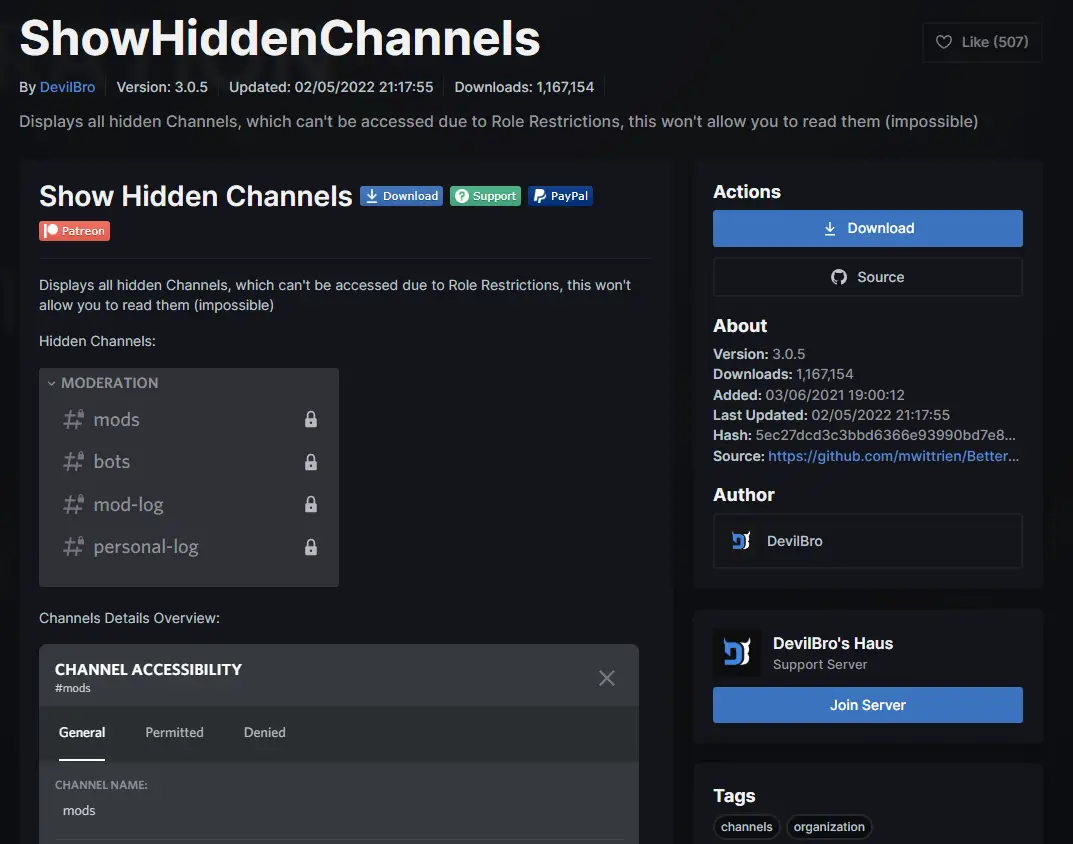Image resolution: width=1073 pixels, height=844 pixels.
Task: Collapse the MODERATION category
Action: (x=103, y=383)
